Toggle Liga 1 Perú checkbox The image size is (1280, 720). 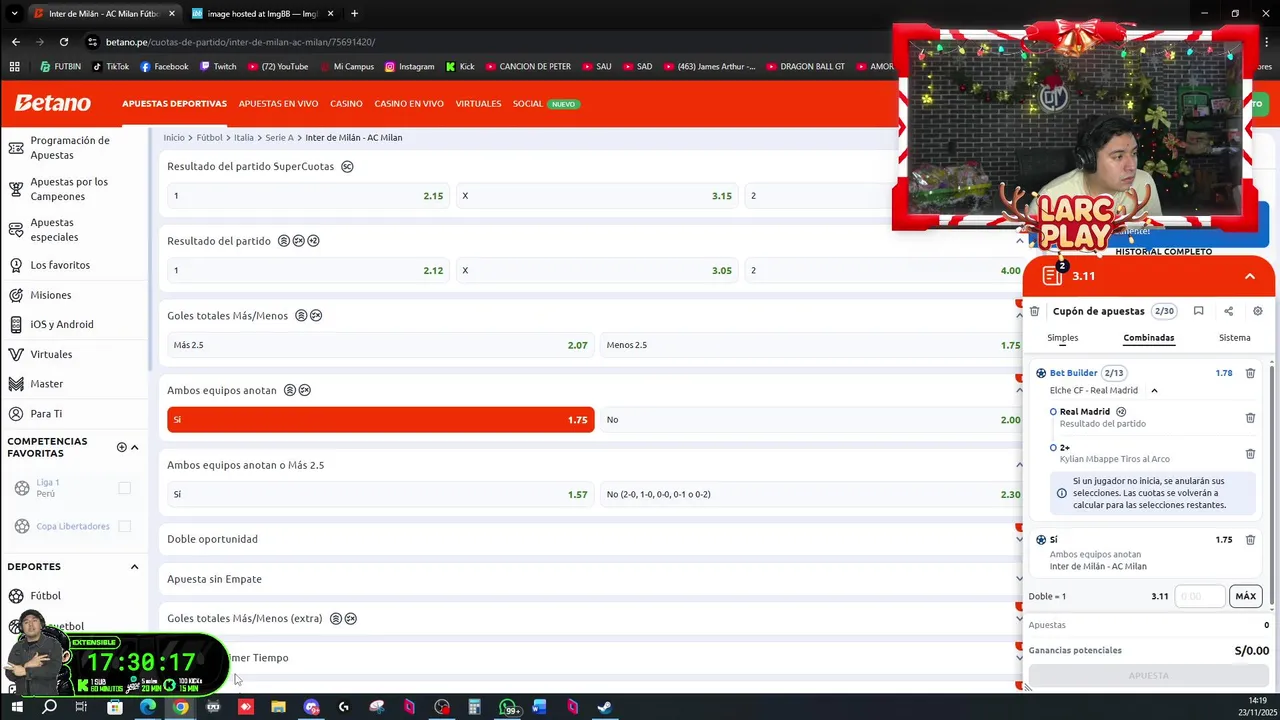tap(124, 488)
